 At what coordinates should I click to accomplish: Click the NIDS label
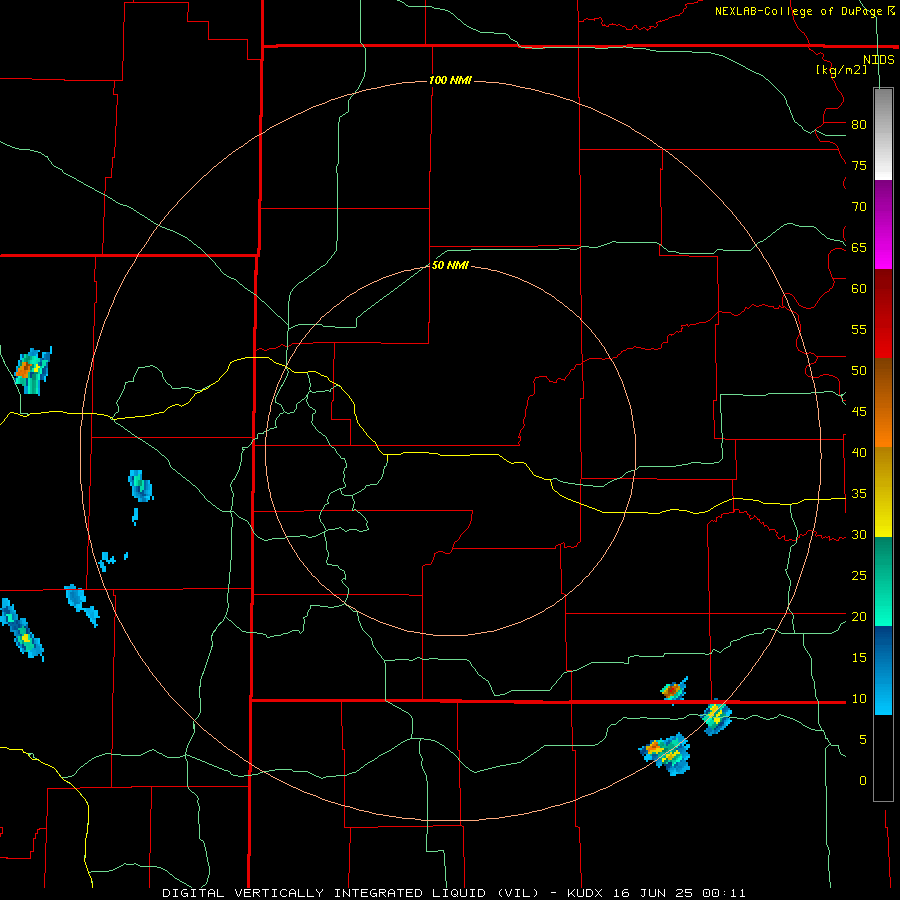879,60
